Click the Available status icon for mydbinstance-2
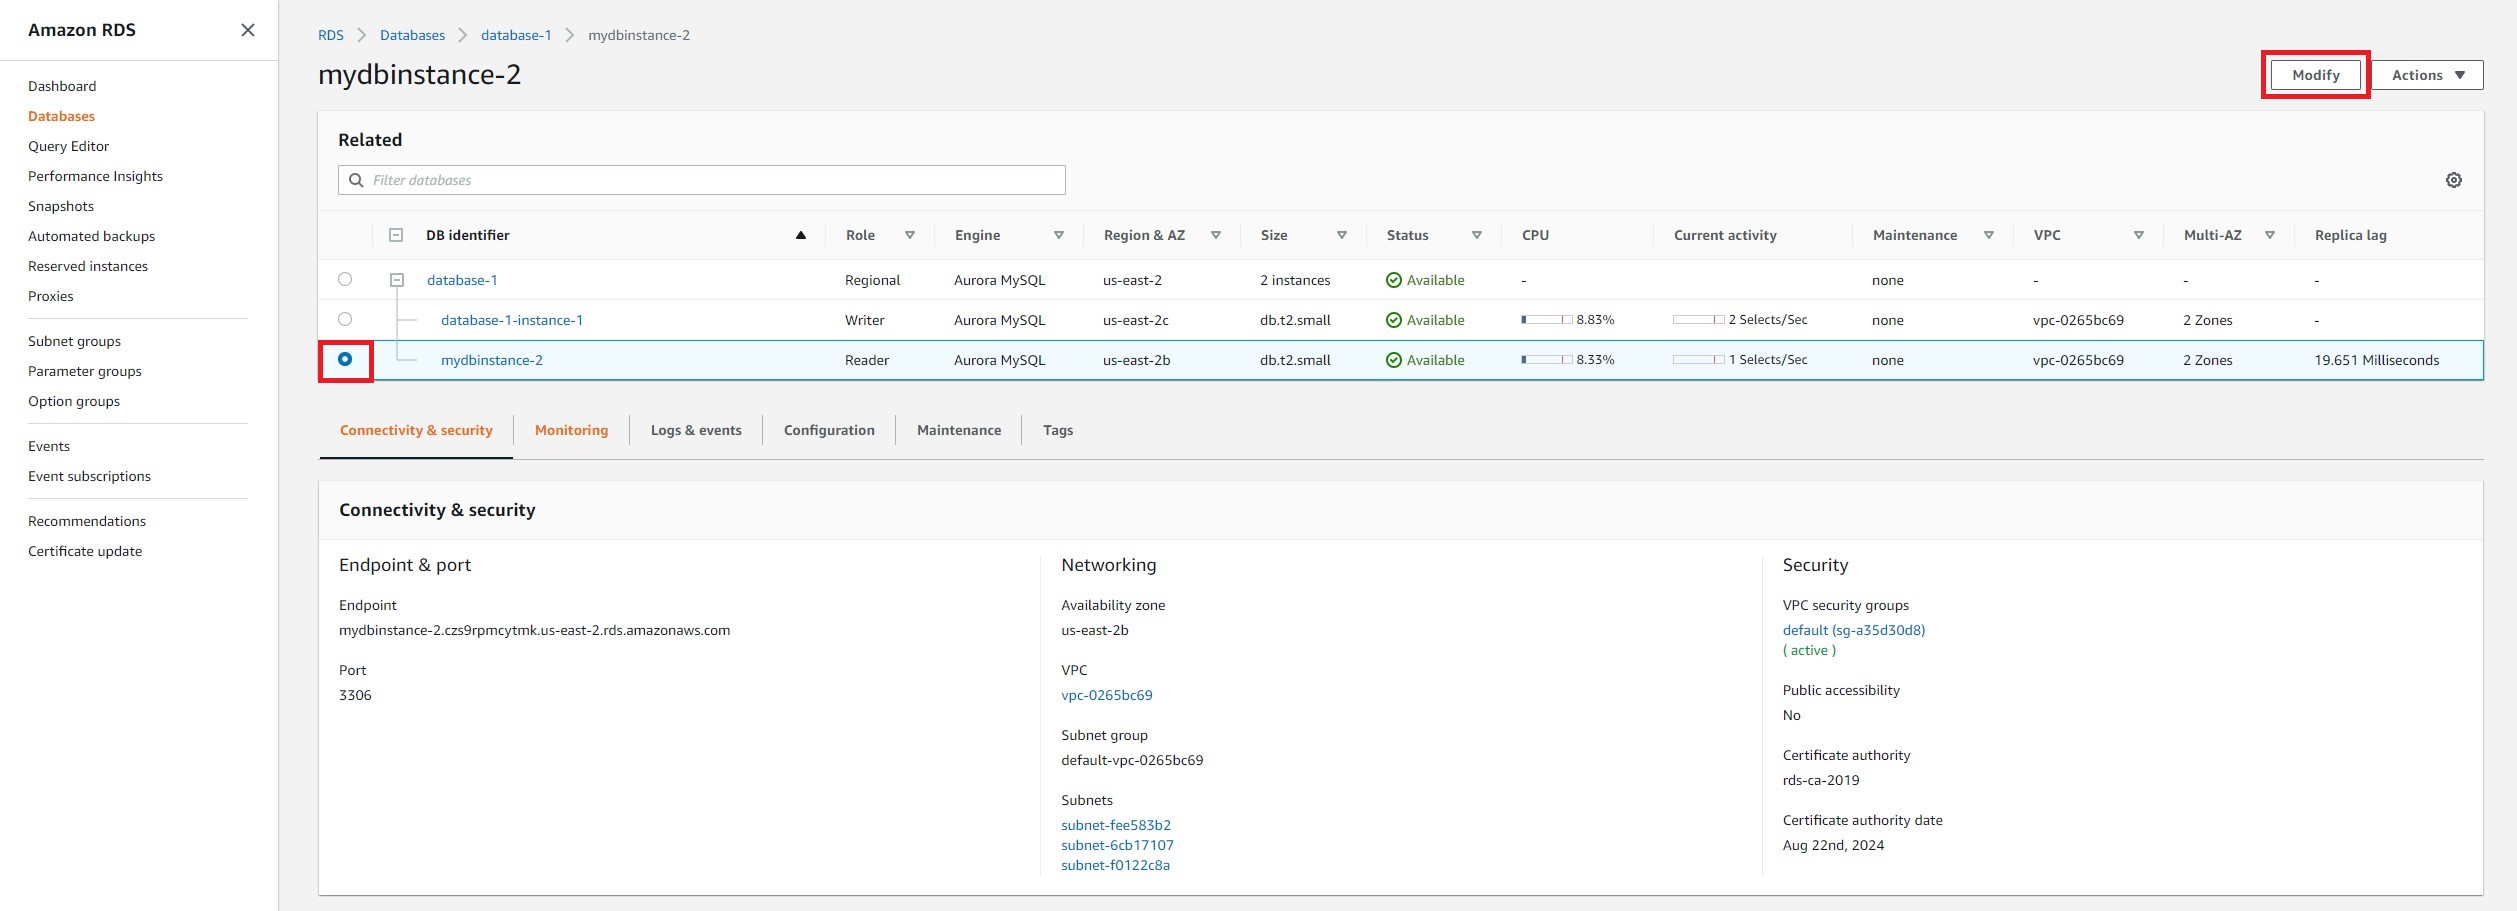 pos(1393,360)
